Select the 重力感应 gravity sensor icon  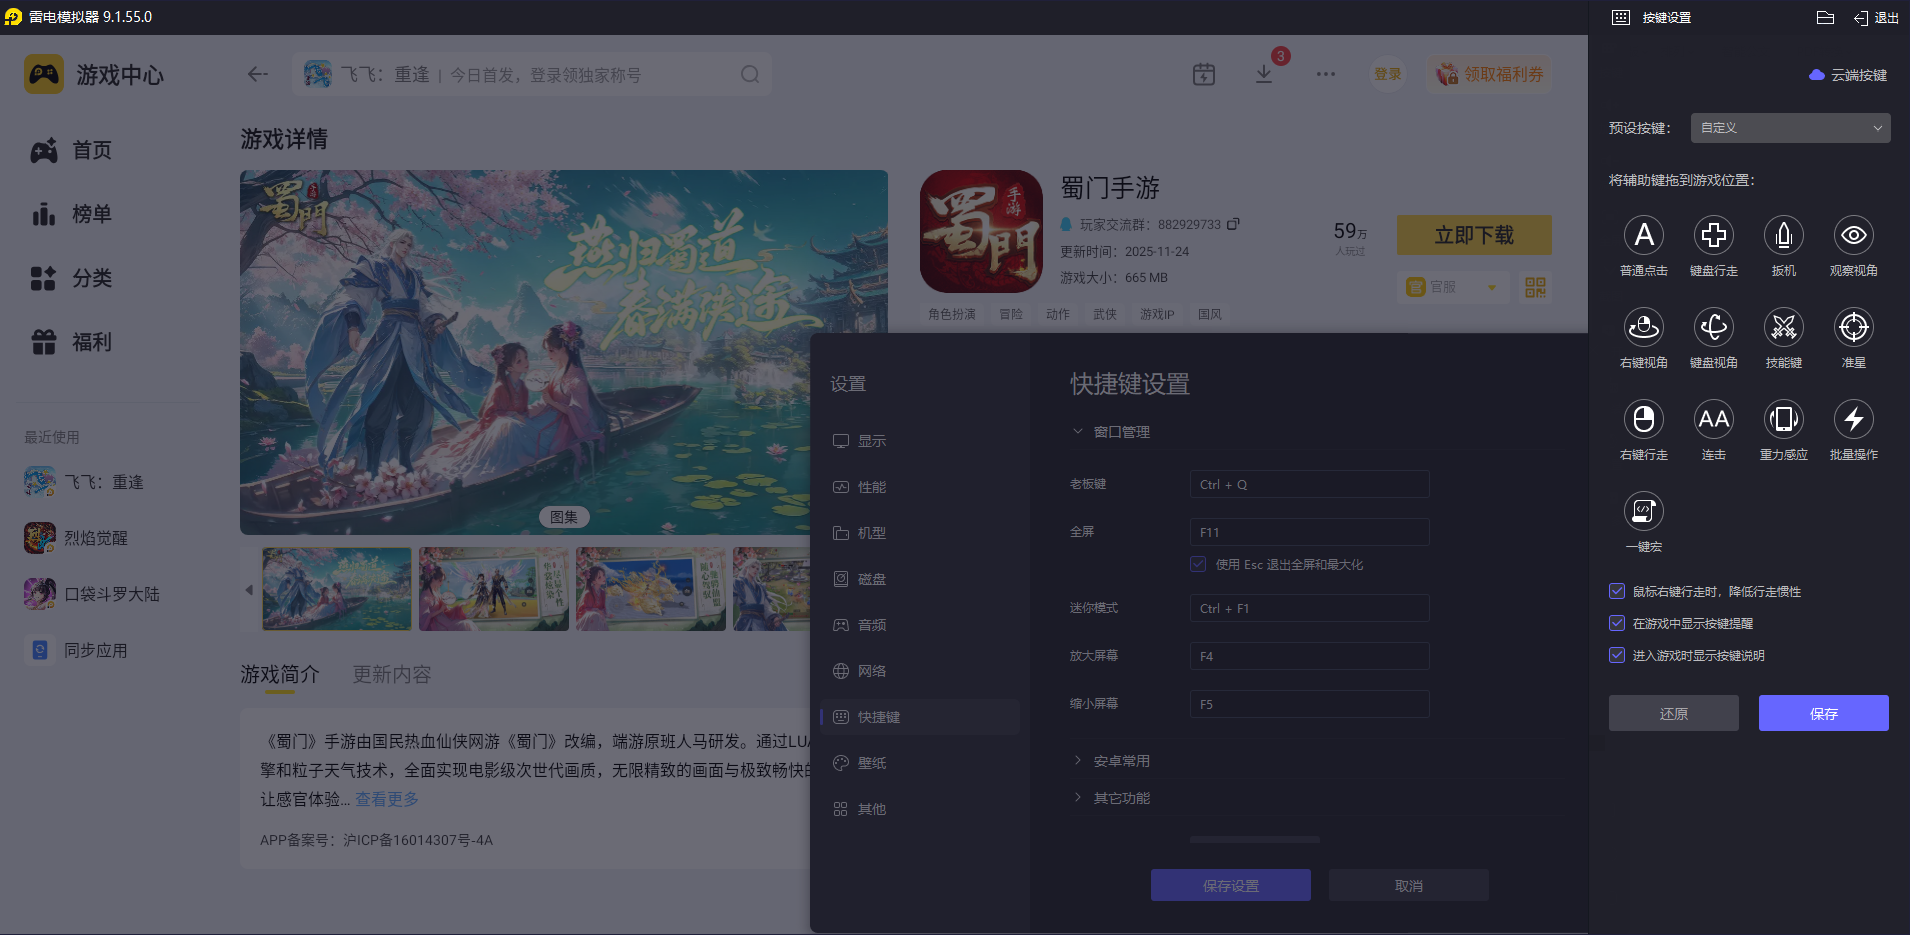(x=1784, y=419)
